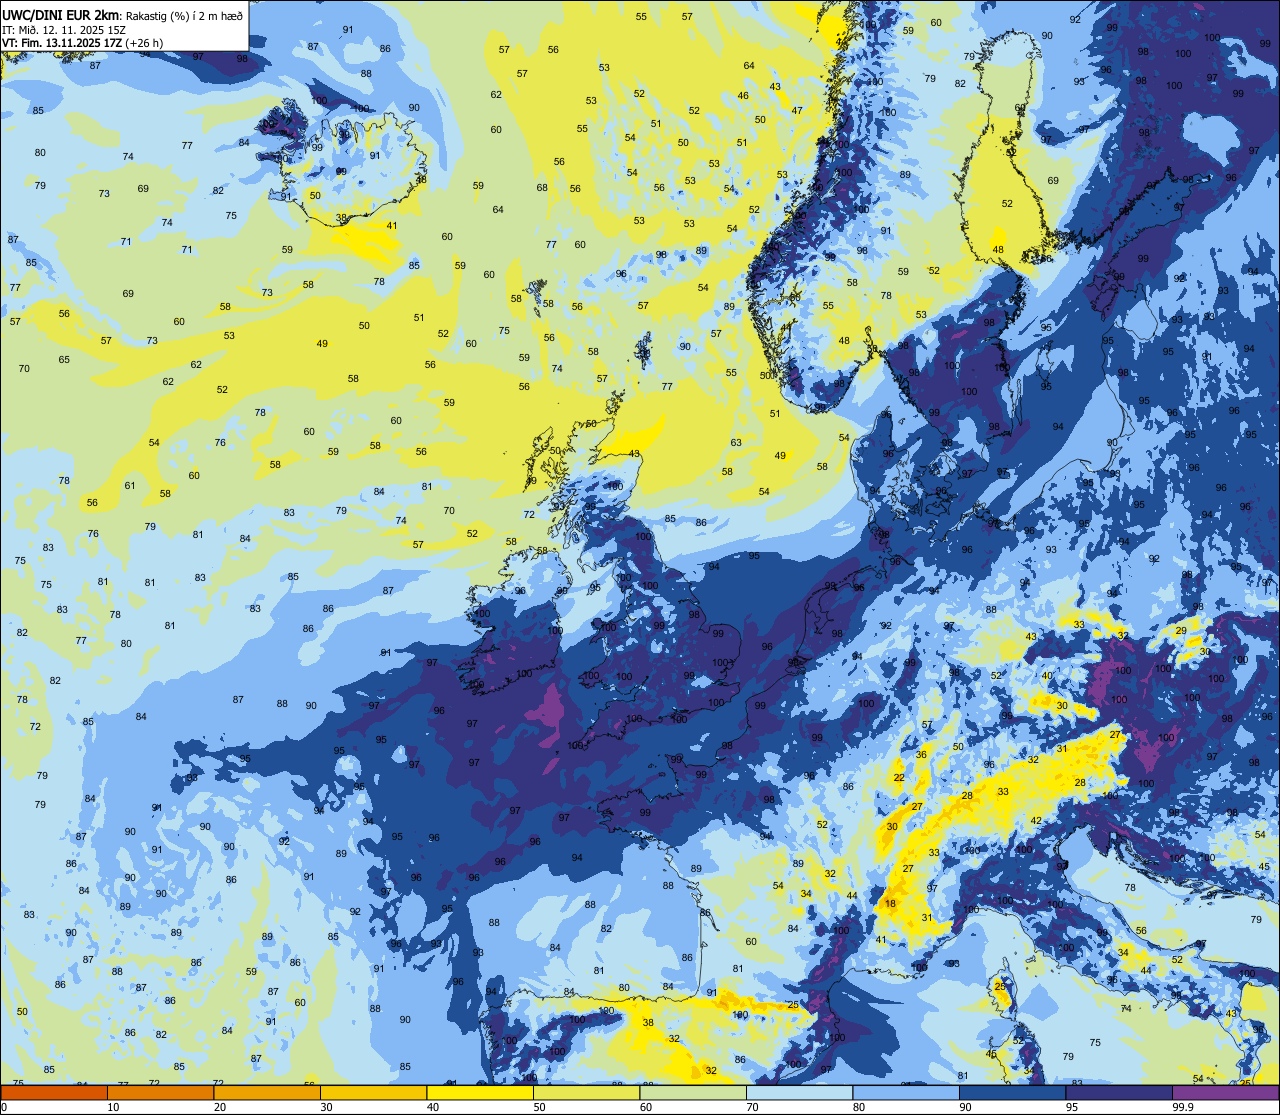Click the legend scale label 70
This screenshot has height=1115, width=1280.
(x=753, y=1107)
